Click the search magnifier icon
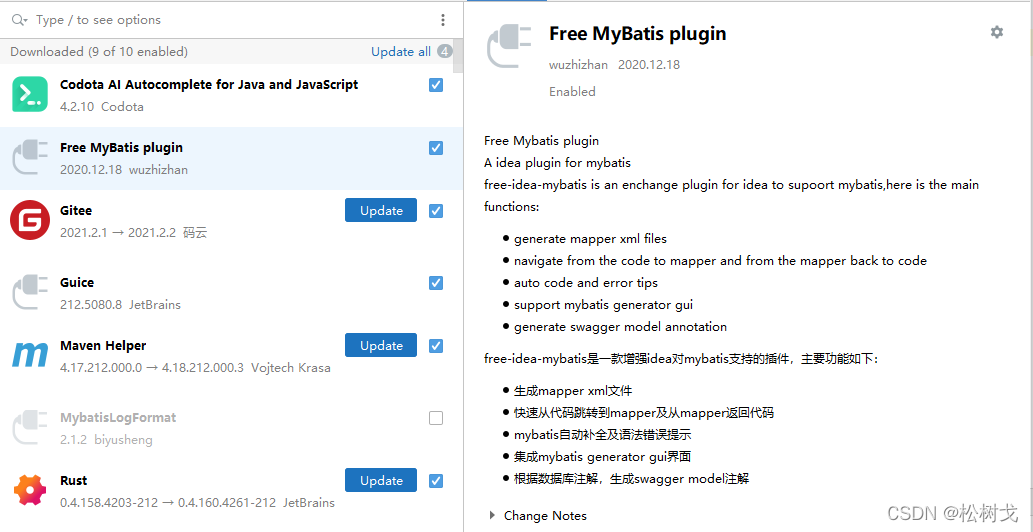 pos(20,20)
